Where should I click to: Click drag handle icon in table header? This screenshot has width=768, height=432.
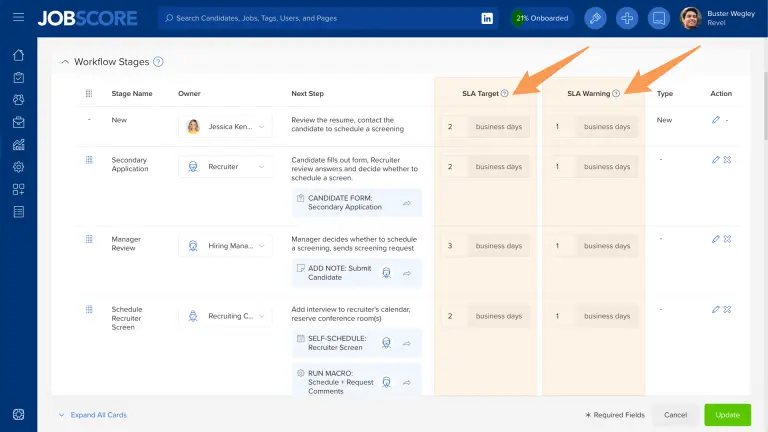(89, 93)
